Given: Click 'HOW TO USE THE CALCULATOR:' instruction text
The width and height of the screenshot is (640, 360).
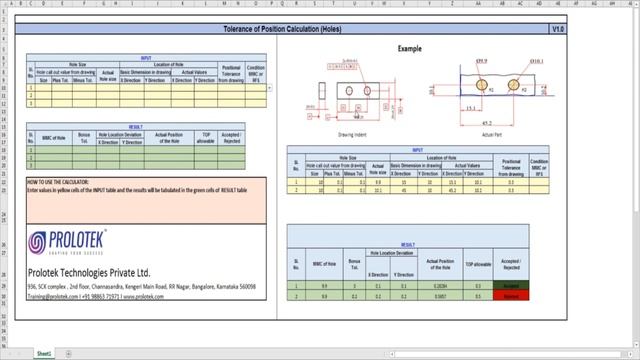Looking at the screenshot, I should click(58, 182).
